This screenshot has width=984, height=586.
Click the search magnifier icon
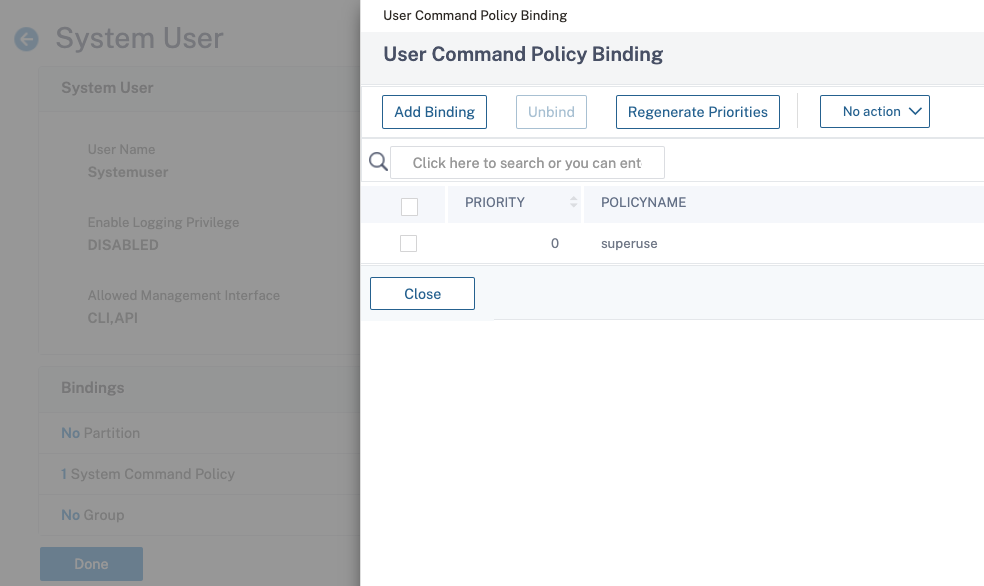(378, 162)
